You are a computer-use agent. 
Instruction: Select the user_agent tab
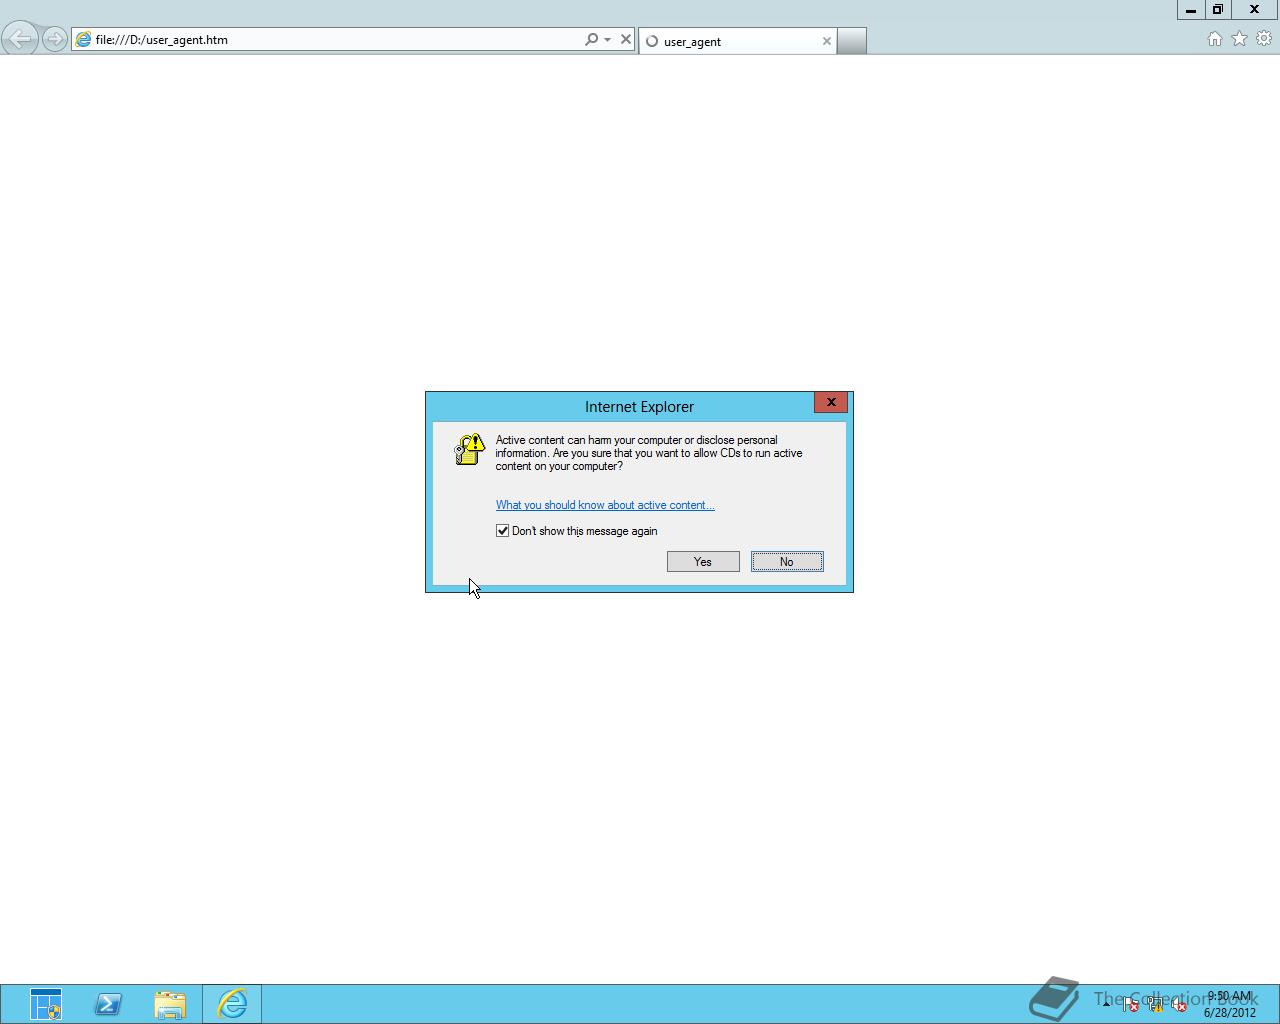click(x=738, y=41)
